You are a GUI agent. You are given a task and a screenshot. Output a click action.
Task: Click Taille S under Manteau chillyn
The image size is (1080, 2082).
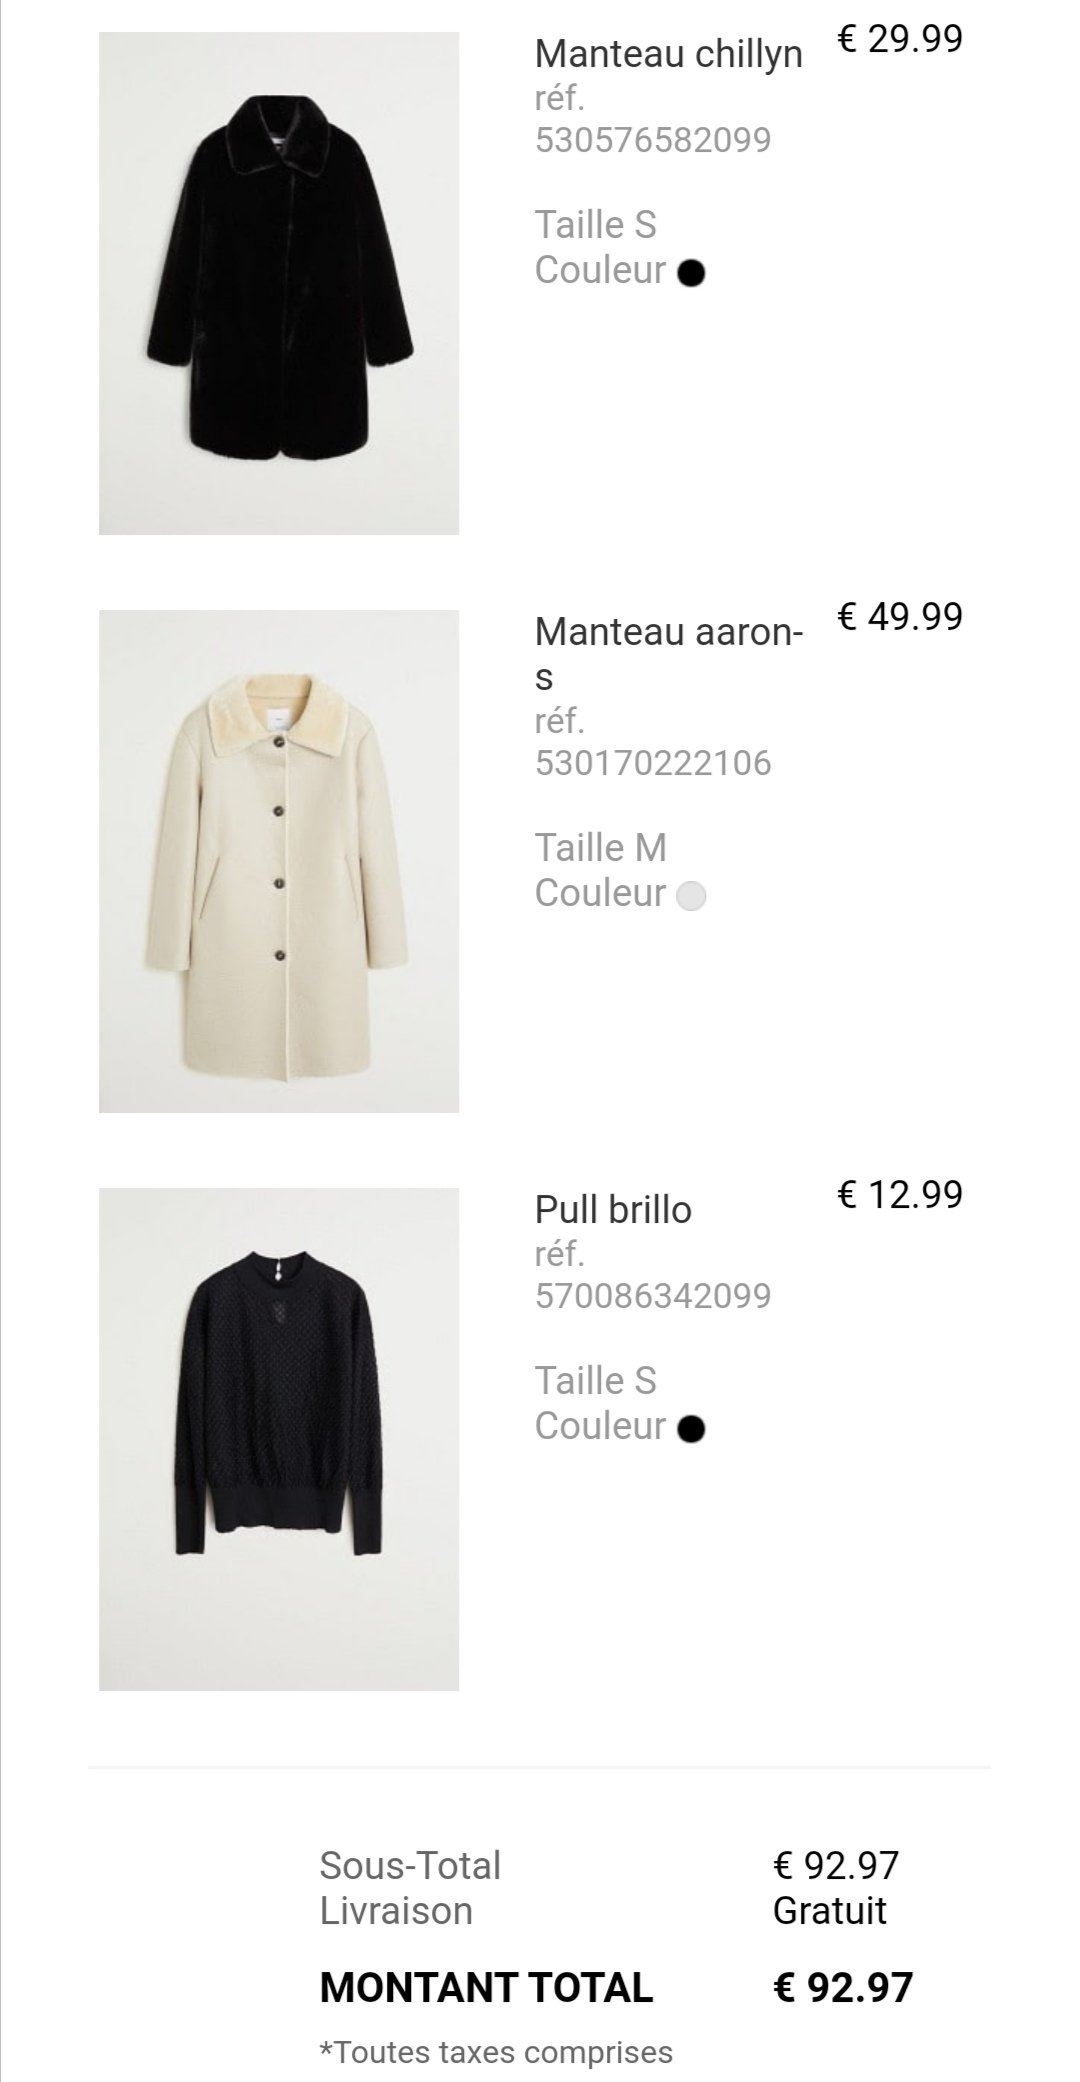595,225
